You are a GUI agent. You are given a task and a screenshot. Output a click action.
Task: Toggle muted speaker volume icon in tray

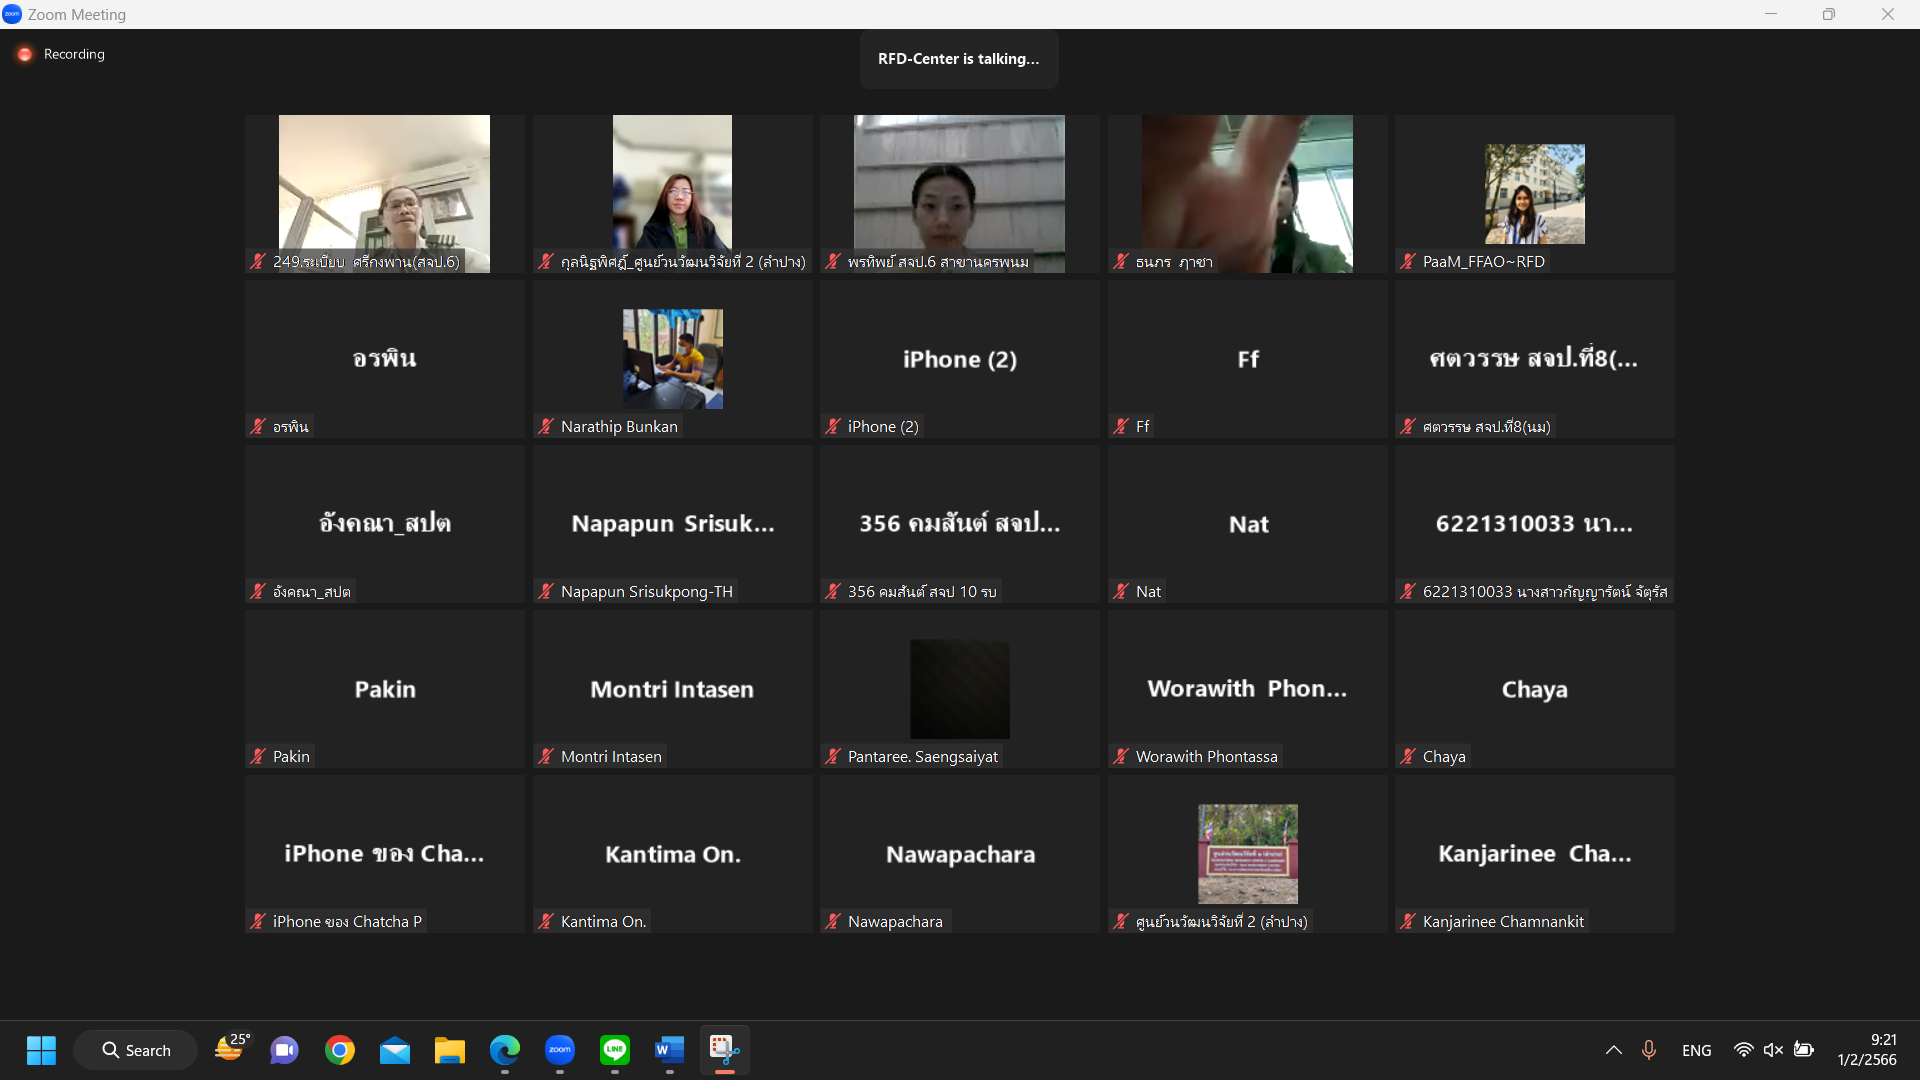[x=1773, y=1050]
